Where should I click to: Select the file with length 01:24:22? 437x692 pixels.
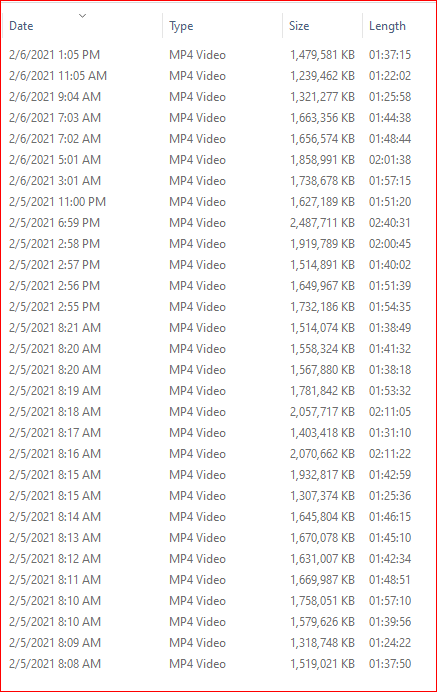coord(218,643)
